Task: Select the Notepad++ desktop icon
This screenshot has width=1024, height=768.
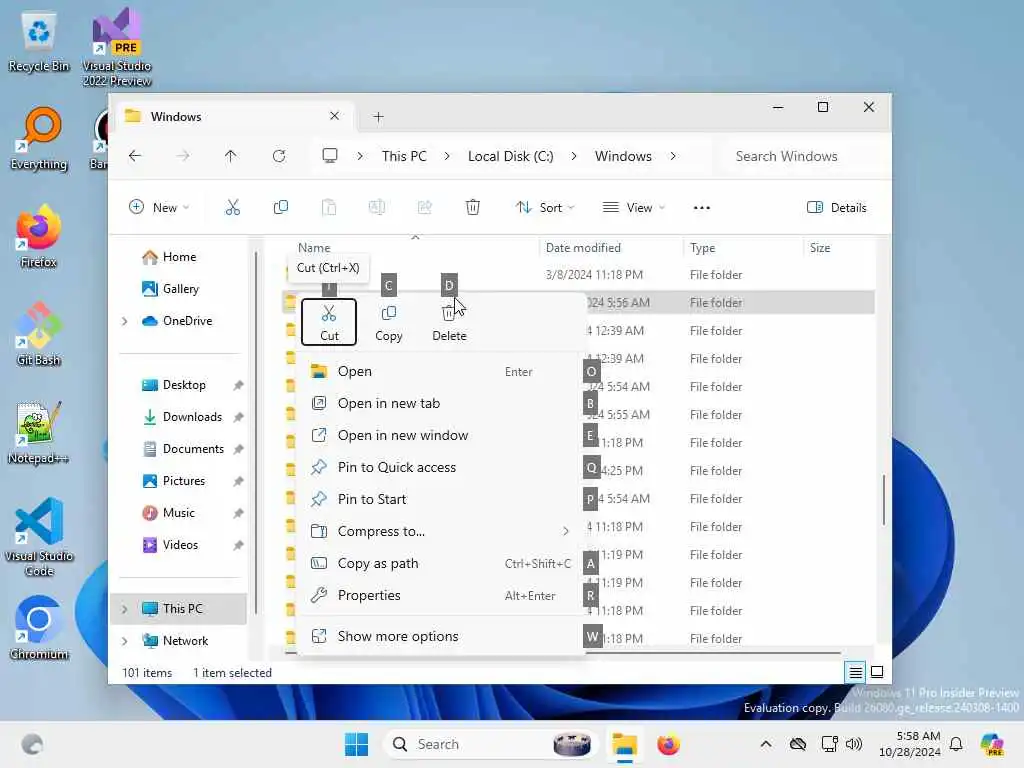Action: coord(39,434)
